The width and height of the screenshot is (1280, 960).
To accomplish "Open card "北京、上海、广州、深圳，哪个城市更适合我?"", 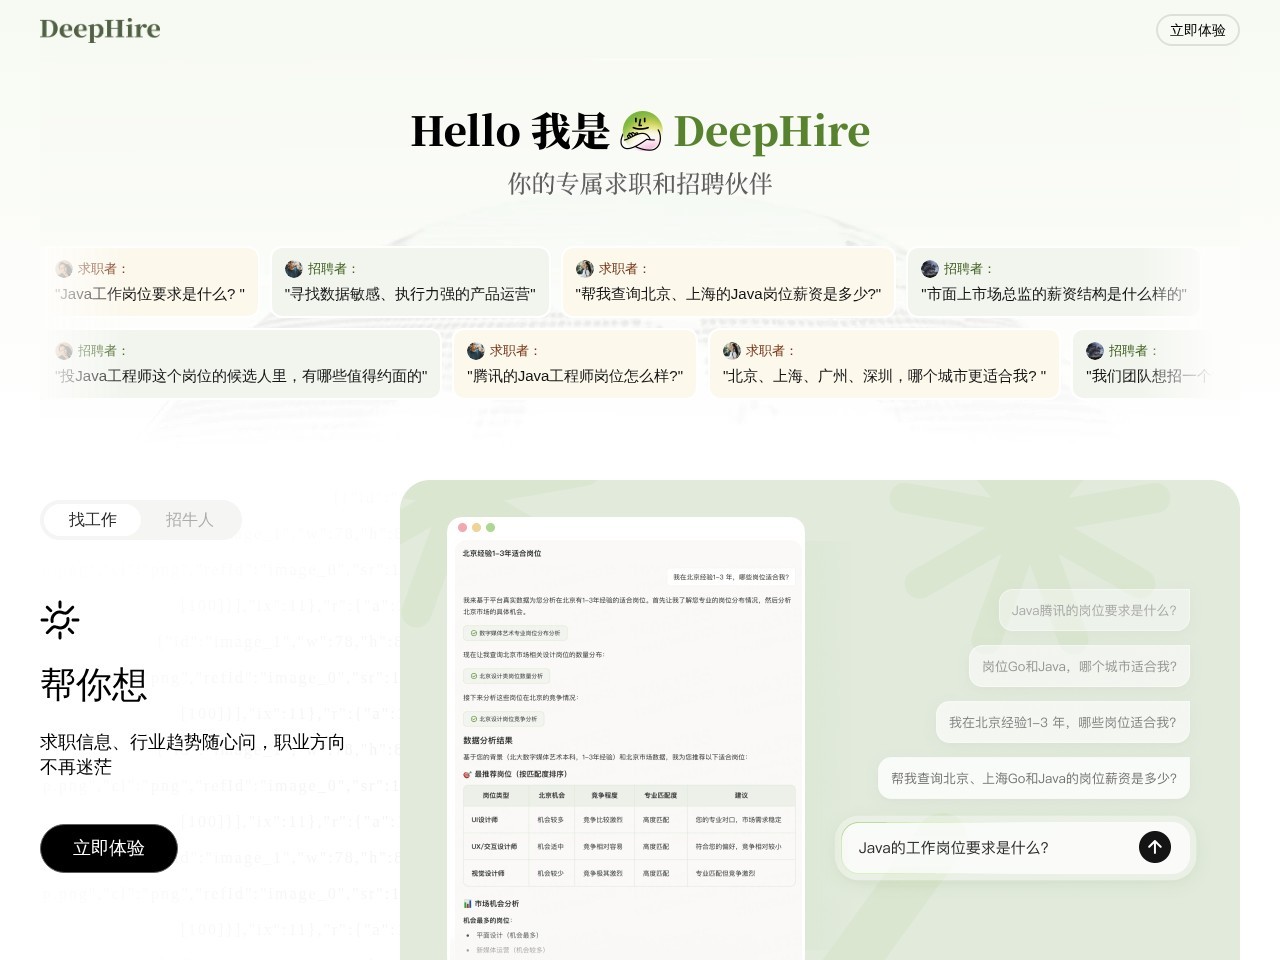I will pos(884,364).
